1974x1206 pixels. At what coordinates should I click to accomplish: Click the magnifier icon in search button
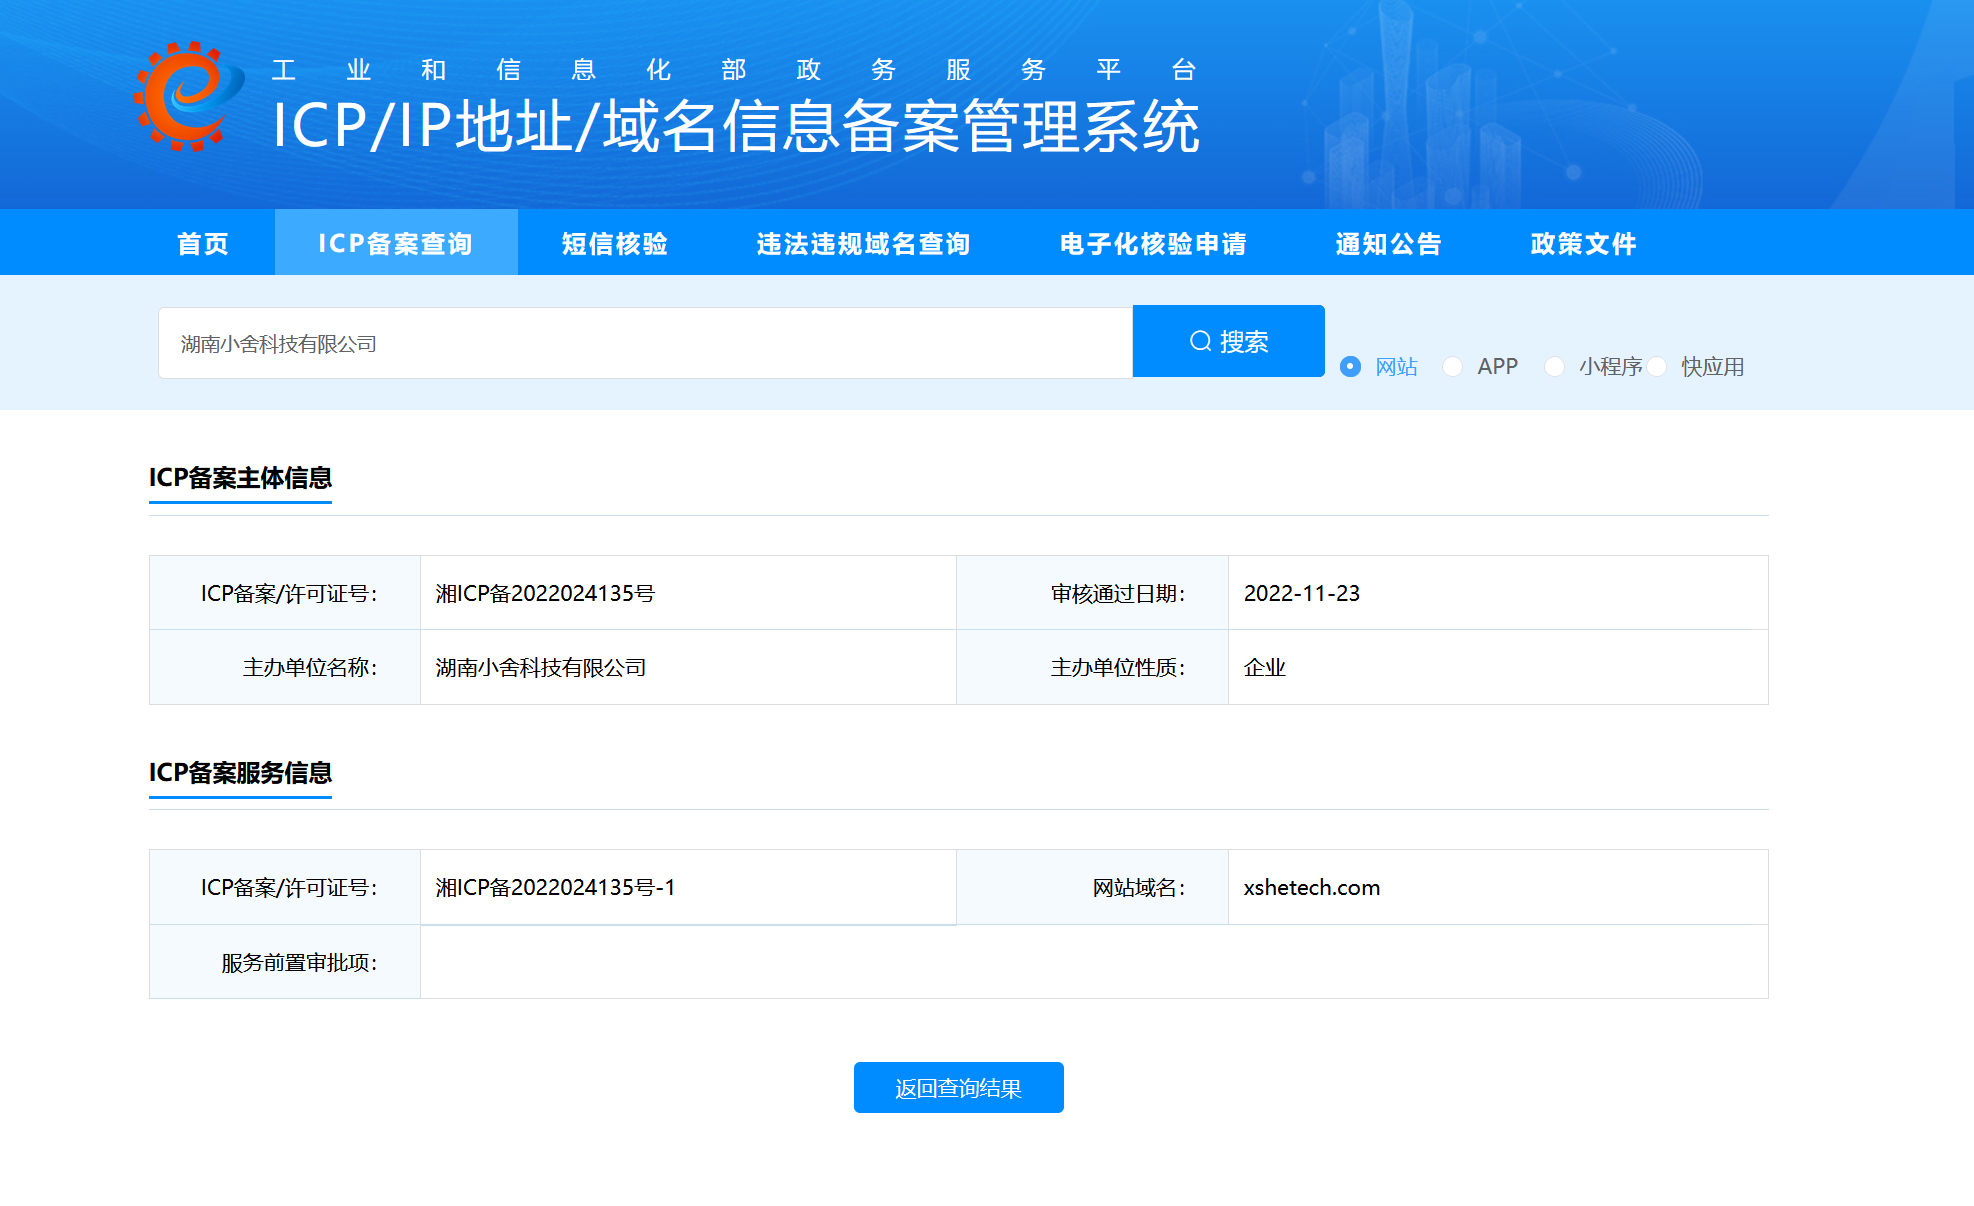1200,341
